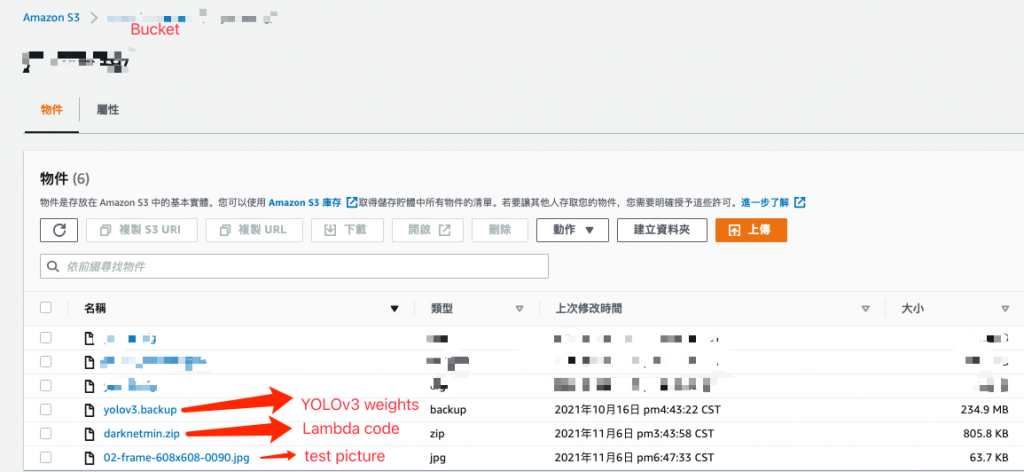1024x472 pixels.
Task: Click external link icon after Amazon S3 庫存
Action: click(x=352, y=202)
